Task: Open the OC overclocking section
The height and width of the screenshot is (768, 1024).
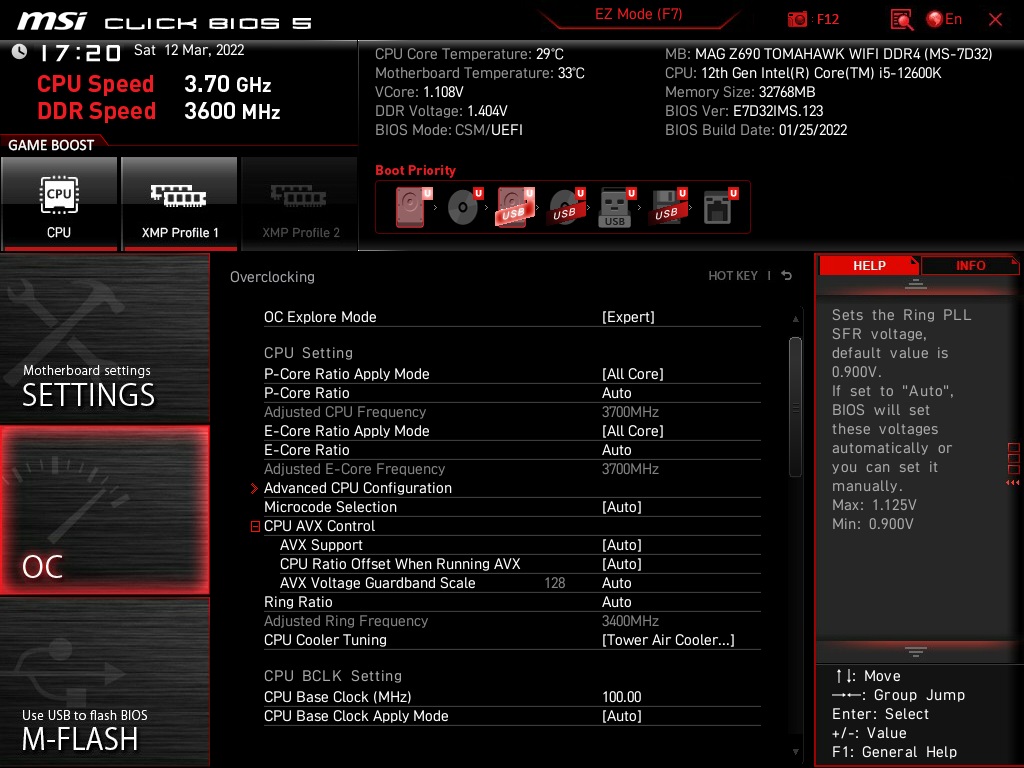Action: (x=104, y=510)
